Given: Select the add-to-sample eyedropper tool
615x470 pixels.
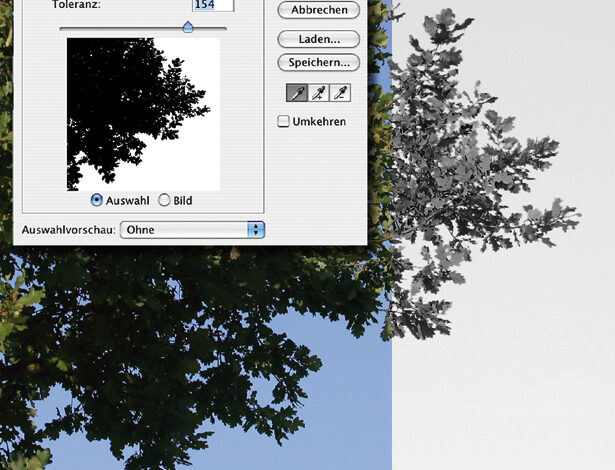Looking at the screenshot, I should (318, 93).
